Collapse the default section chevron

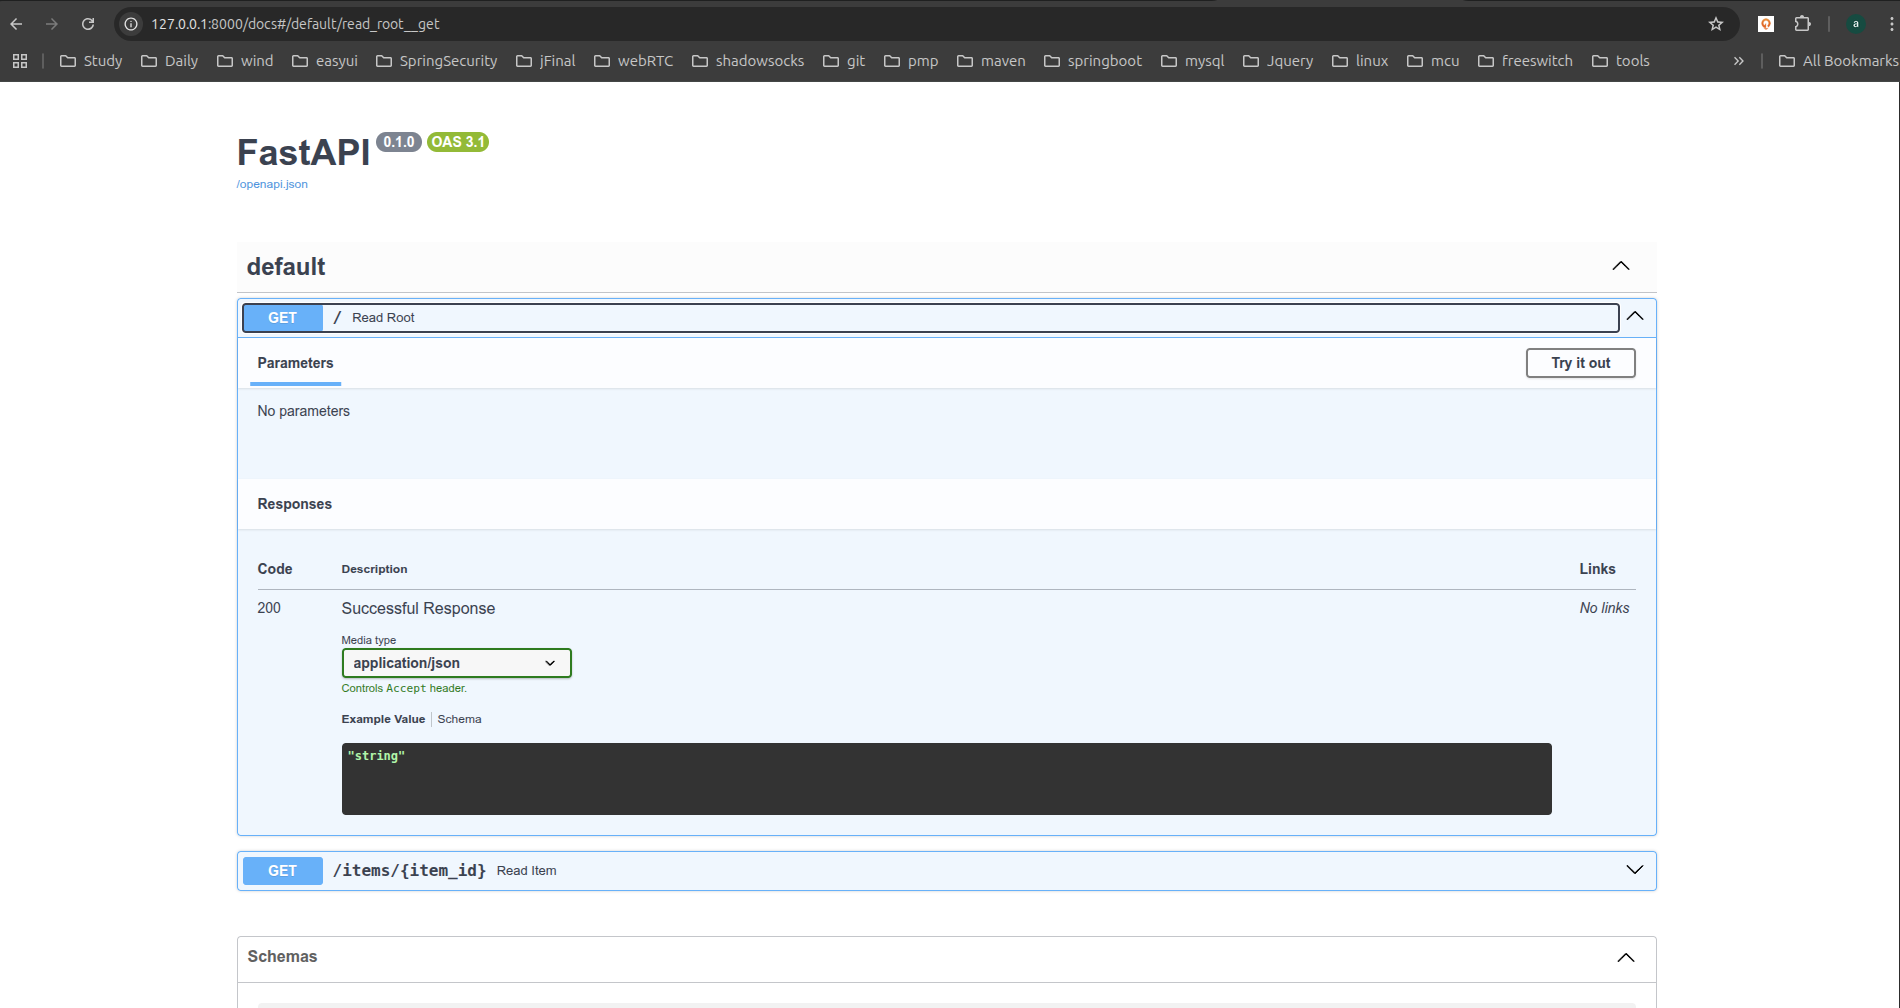[x=1620, y=266]
